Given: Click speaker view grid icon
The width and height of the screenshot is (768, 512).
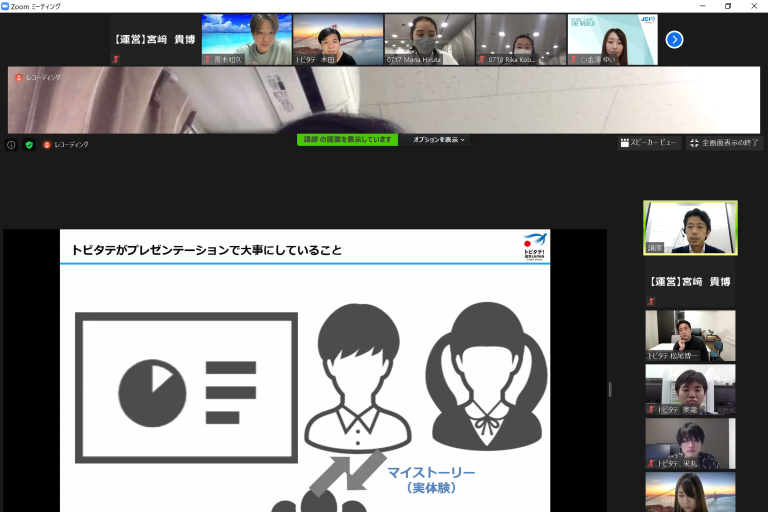Looking at the screenshot, I should [624, 143].
